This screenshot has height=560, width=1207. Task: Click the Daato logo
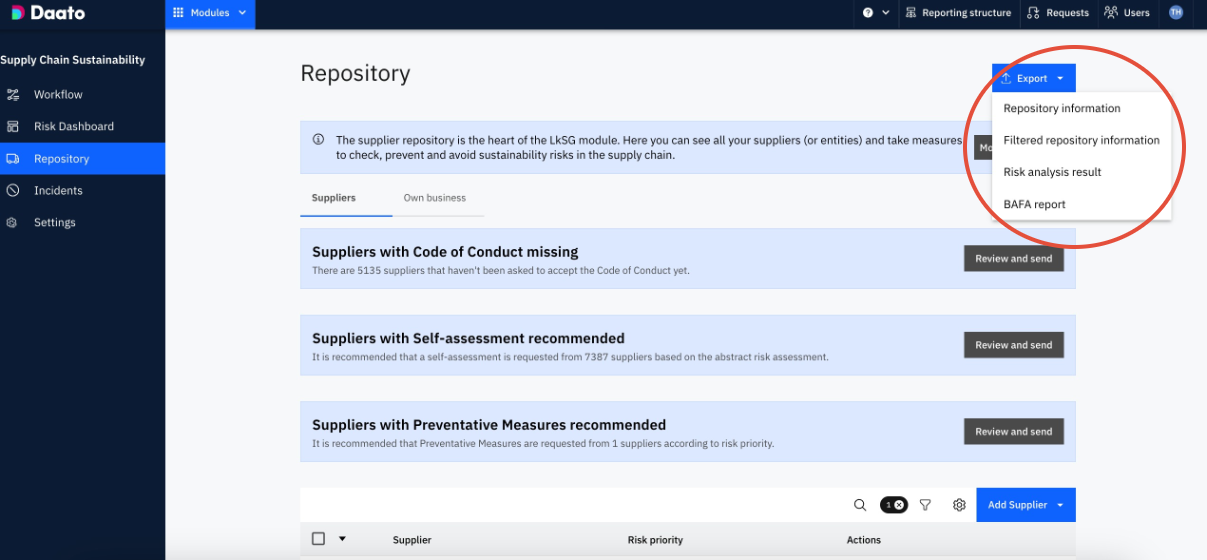pyautogui.click(x=48, y=13)
